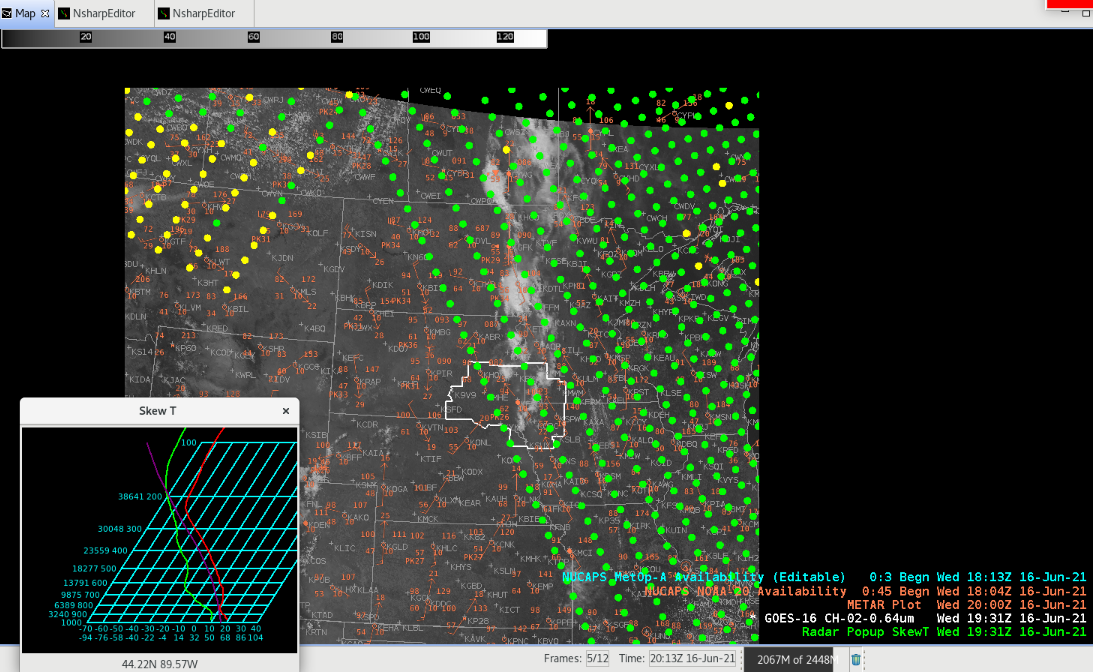Image resolution: width=1093 pixels, height=672 pixels.
Task: Open the second NsharpEditor tab
Action: tap(204, 13)
